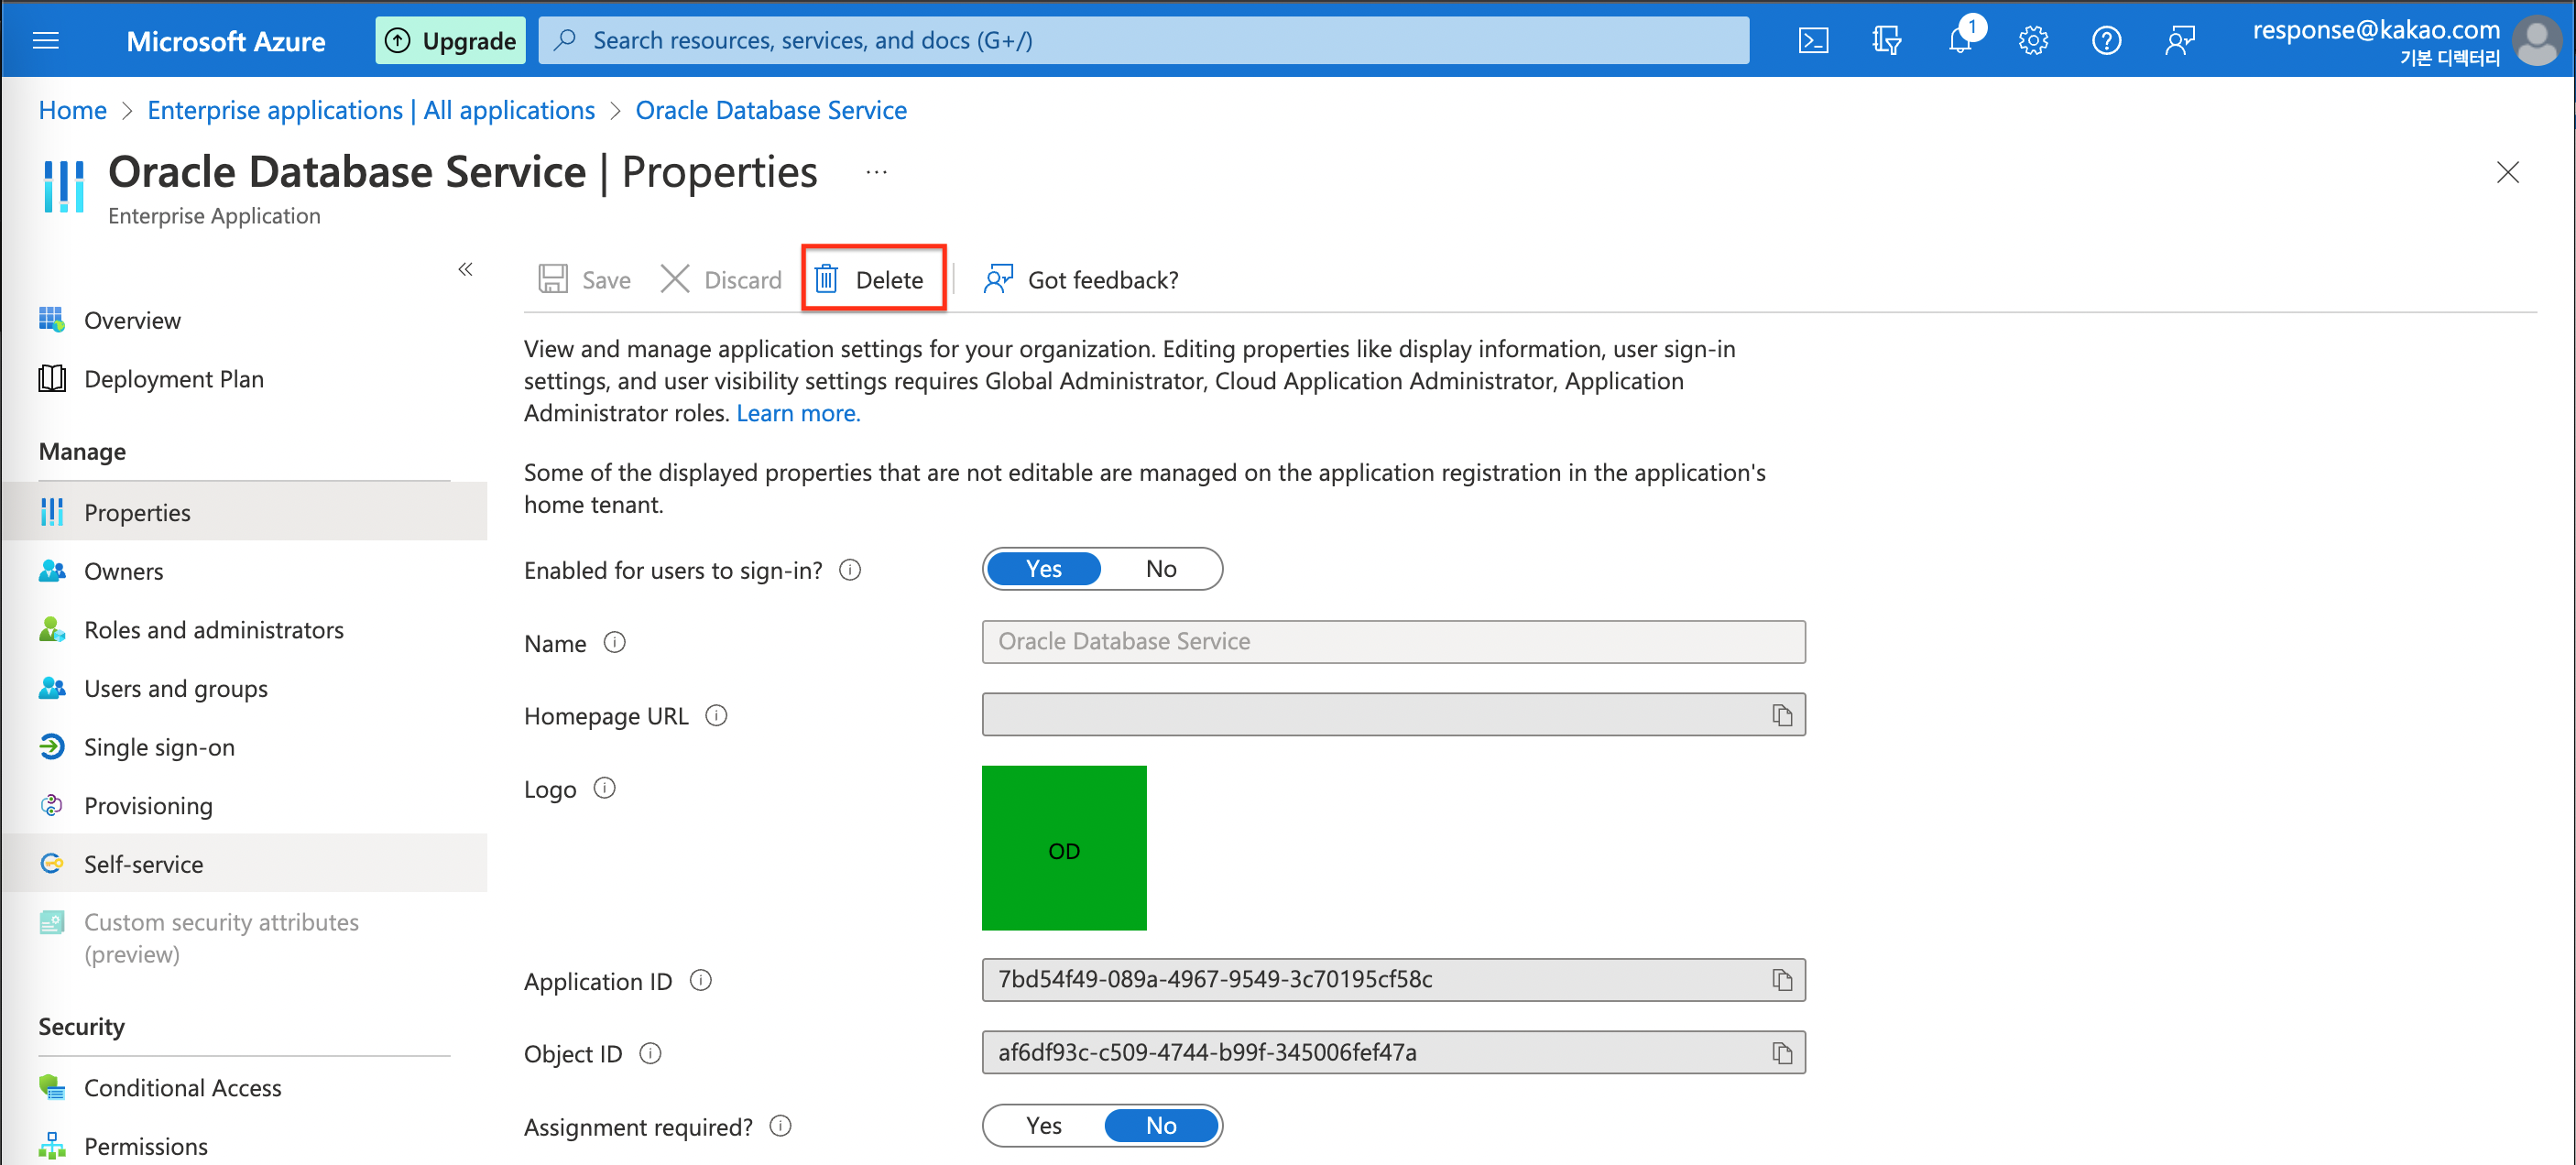2576x1165 pixels.
Task: Open Overview in the left menu
Action: 244,320
